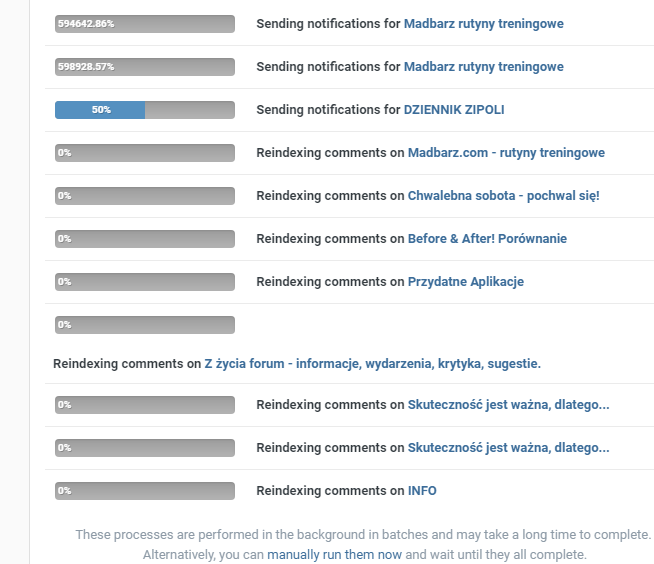
Task: Open Madbarz link beside the 598928.57% bar
Action: pyautogui.click(x=483, y=67)
